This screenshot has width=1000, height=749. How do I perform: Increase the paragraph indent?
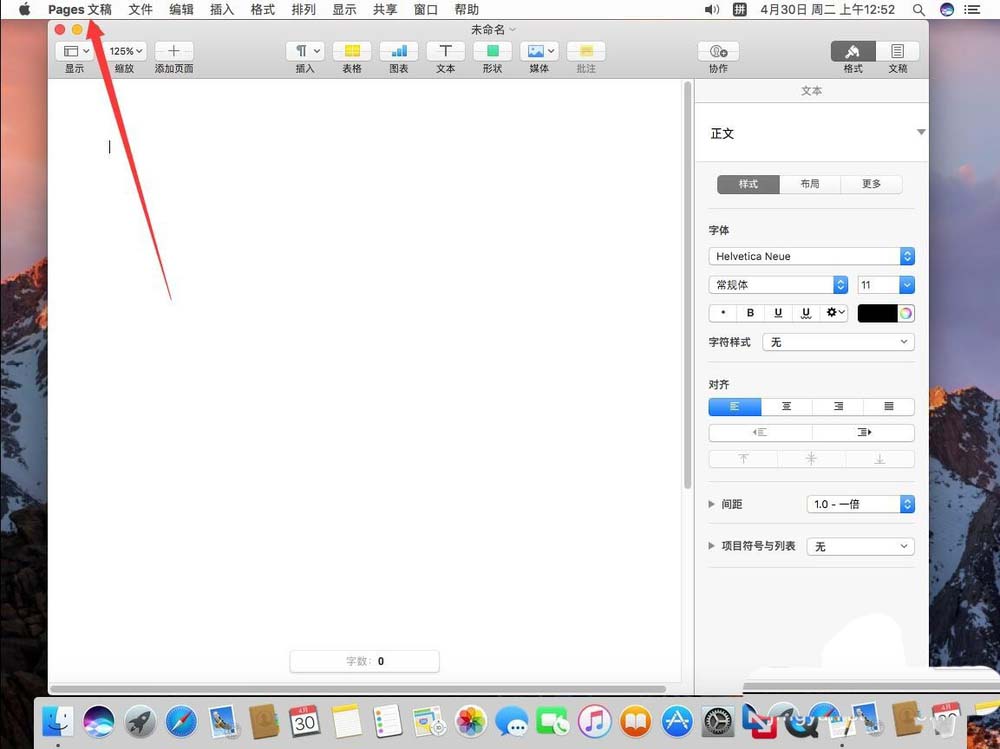[864, 433]
